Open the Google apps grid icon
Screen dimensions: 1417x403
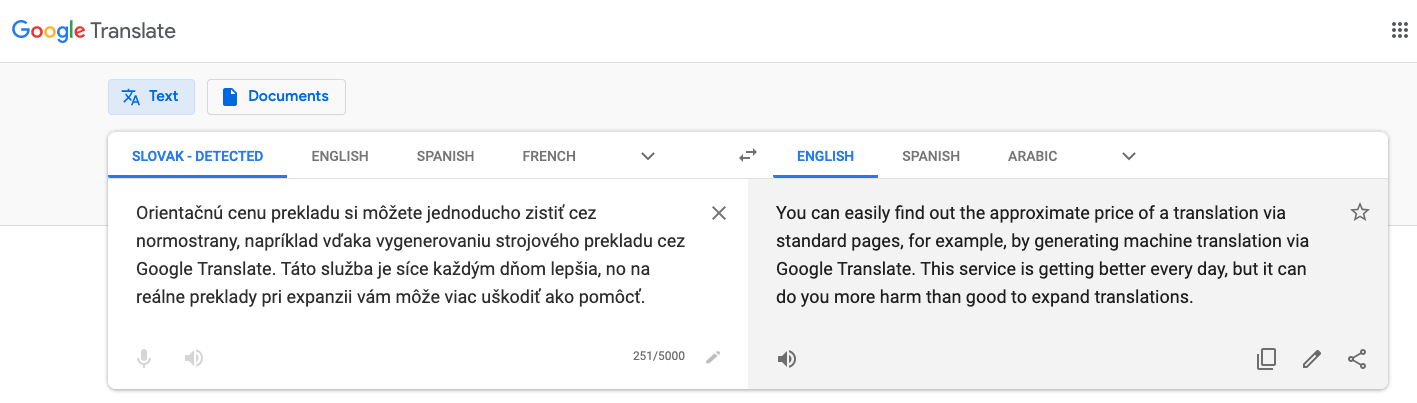1399,30
